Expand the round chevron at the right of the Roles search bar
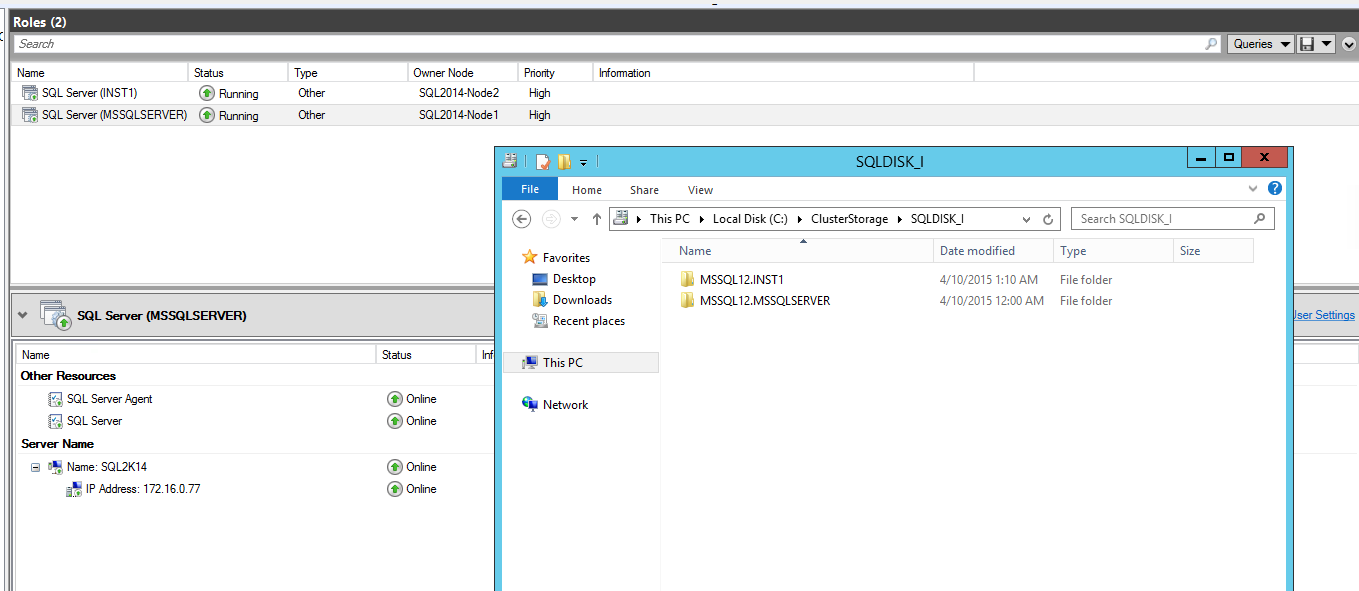This screenshot has width=1359, height=591. (x=1349, y=44)
